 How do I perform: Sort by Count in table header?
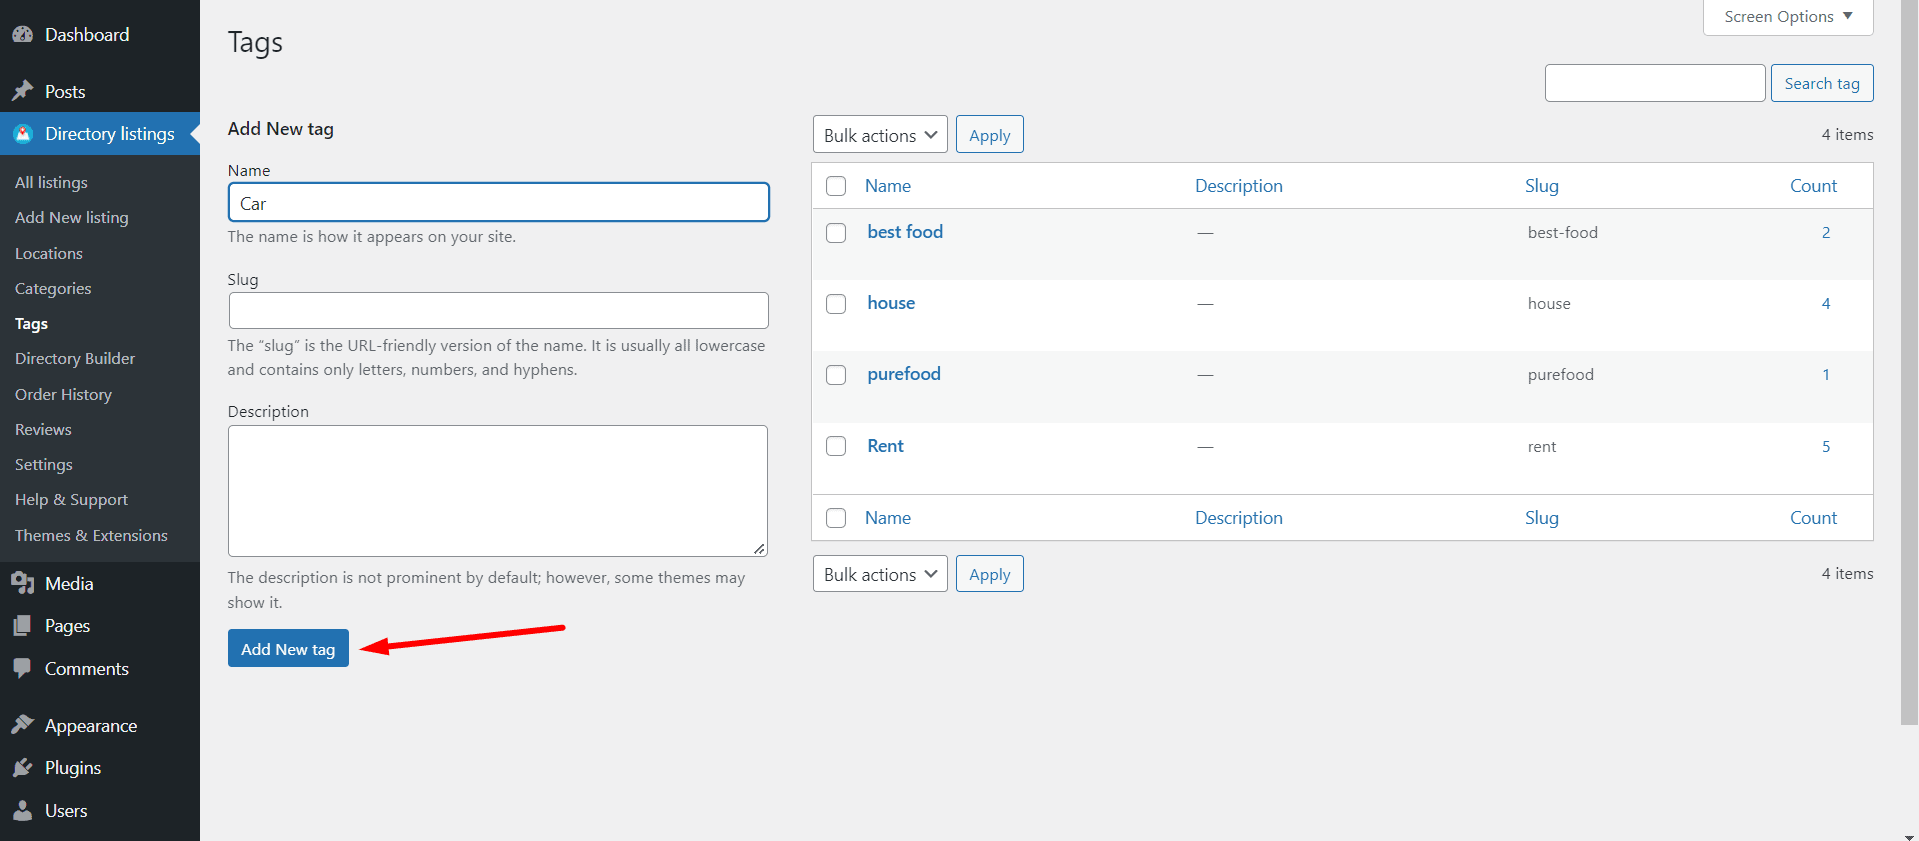[x=1813, y=186]
